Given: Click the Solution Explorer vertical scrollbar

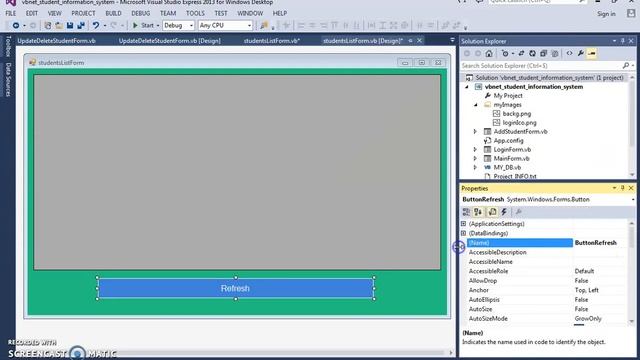Looking at the screenshot, I should (x=632, y=126).
